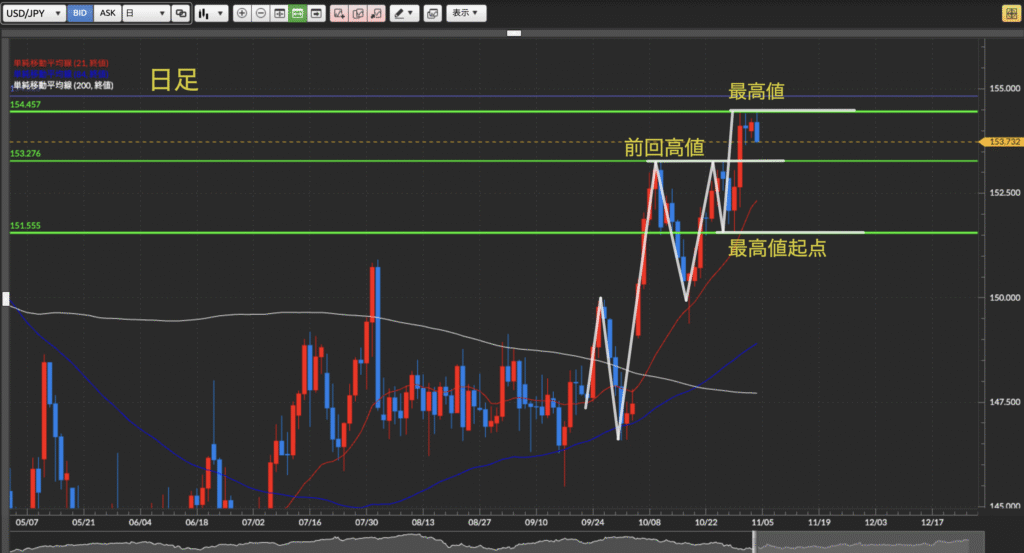Open the 日 timeframe dropdown
This screenshot has width=1024, height=553.
(144, 14)
